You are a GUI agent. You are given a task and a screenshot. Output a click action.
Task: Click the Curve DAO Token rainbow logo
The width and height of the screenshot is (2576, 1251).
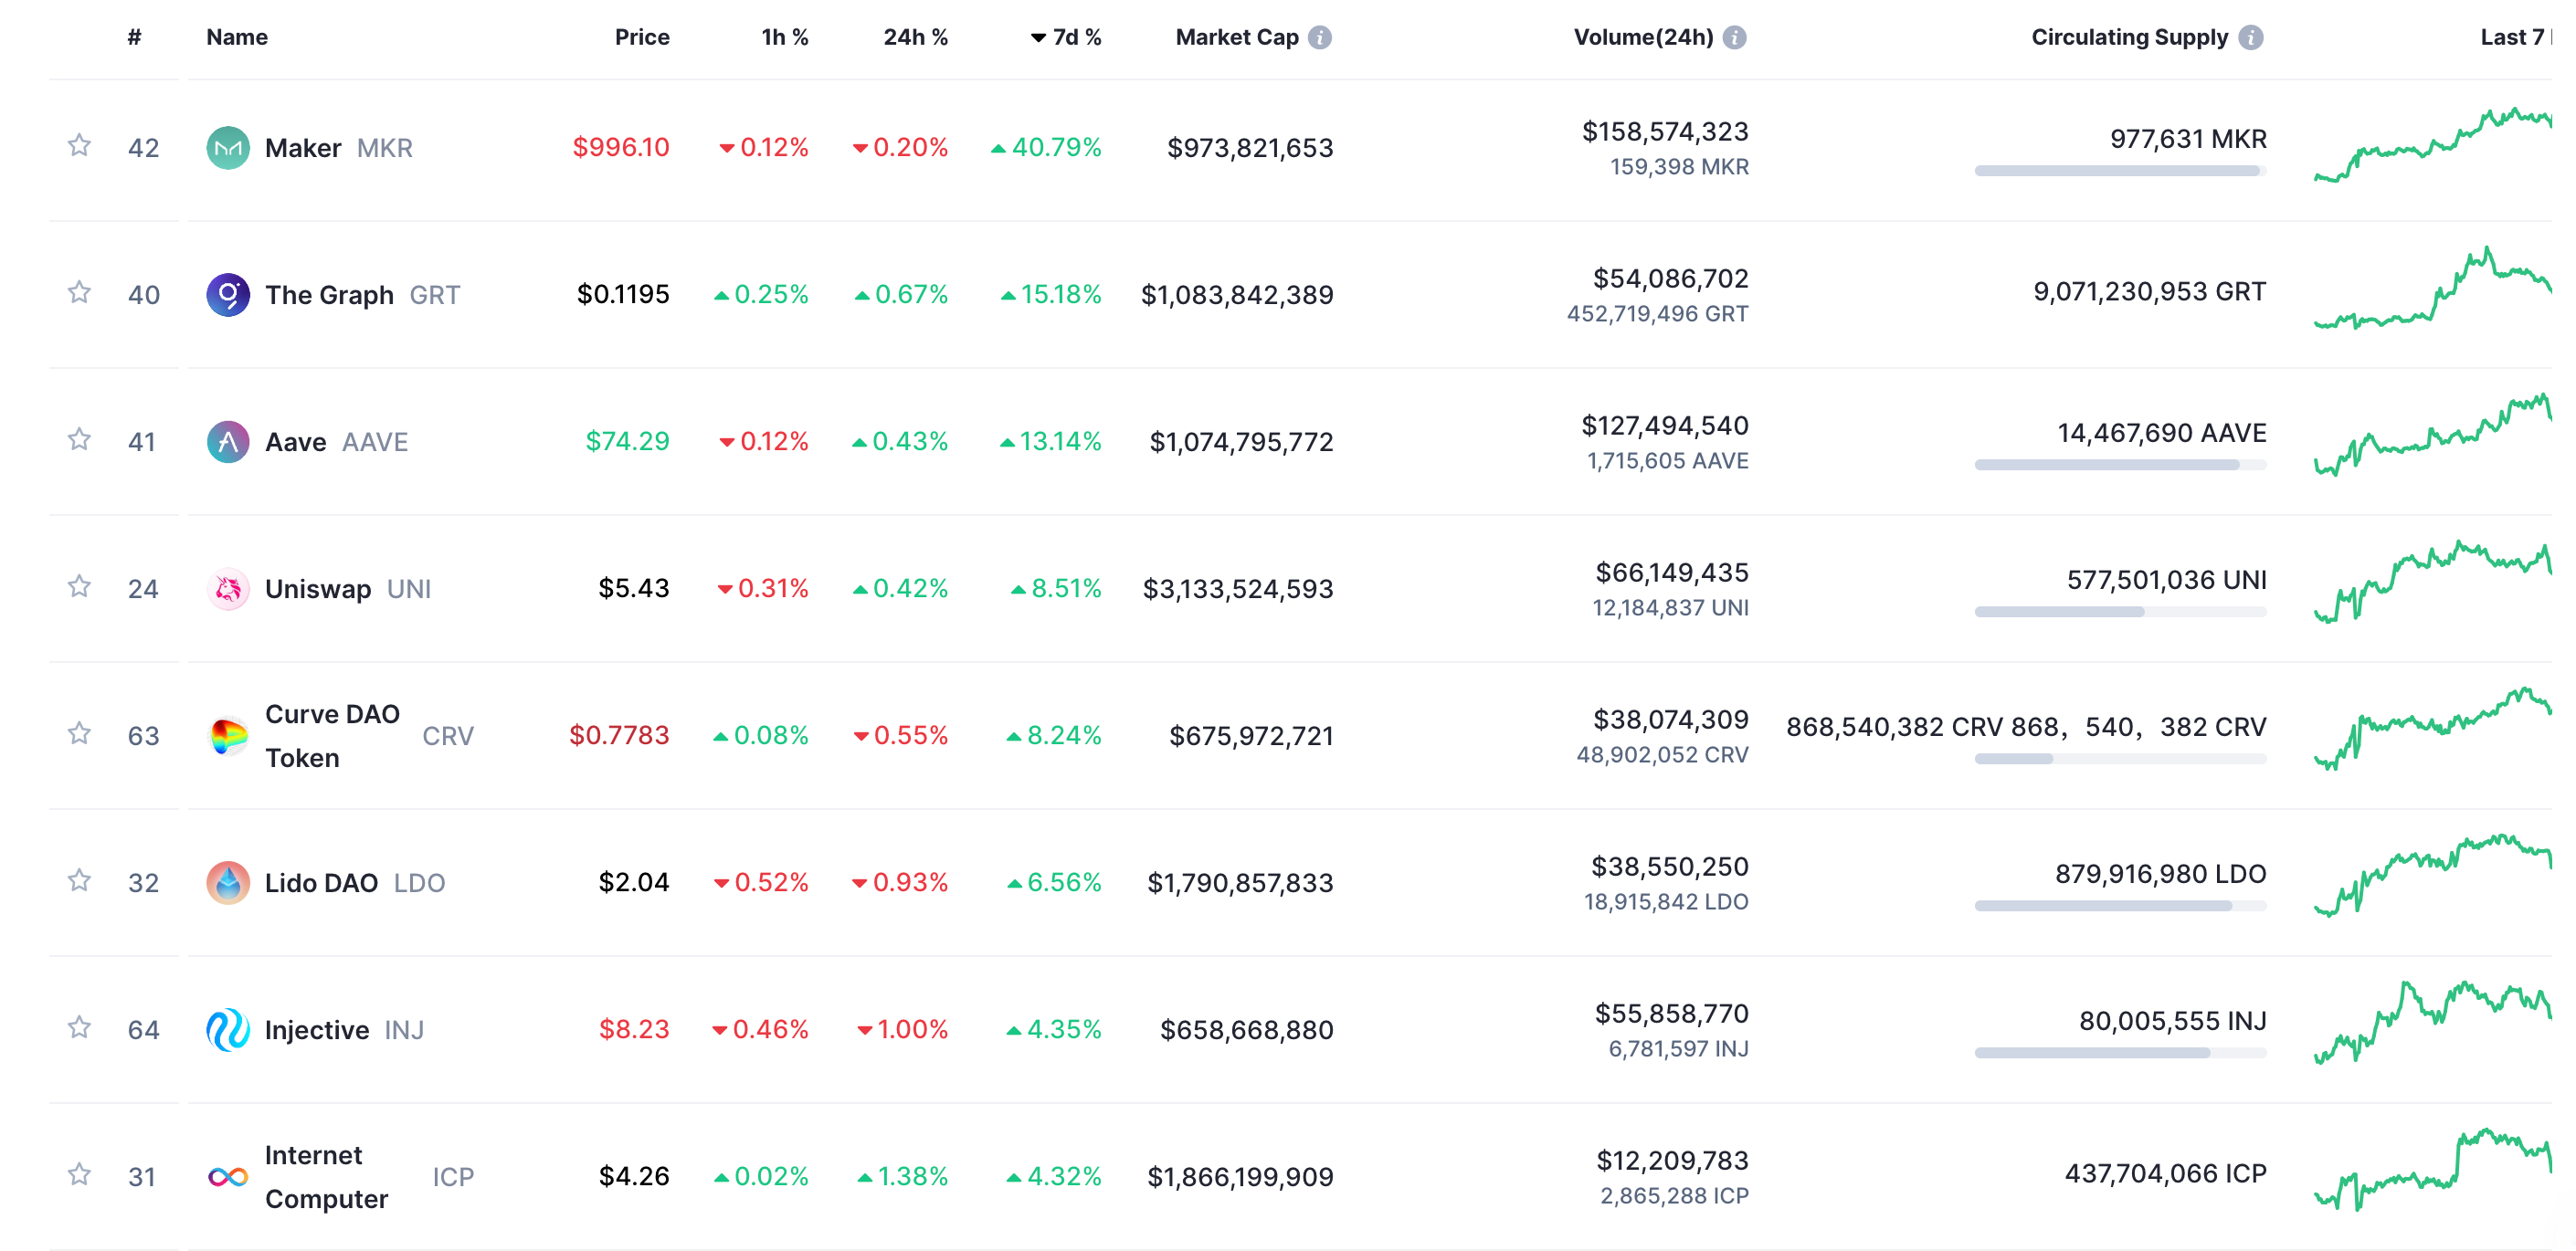(x=228, y=736)
